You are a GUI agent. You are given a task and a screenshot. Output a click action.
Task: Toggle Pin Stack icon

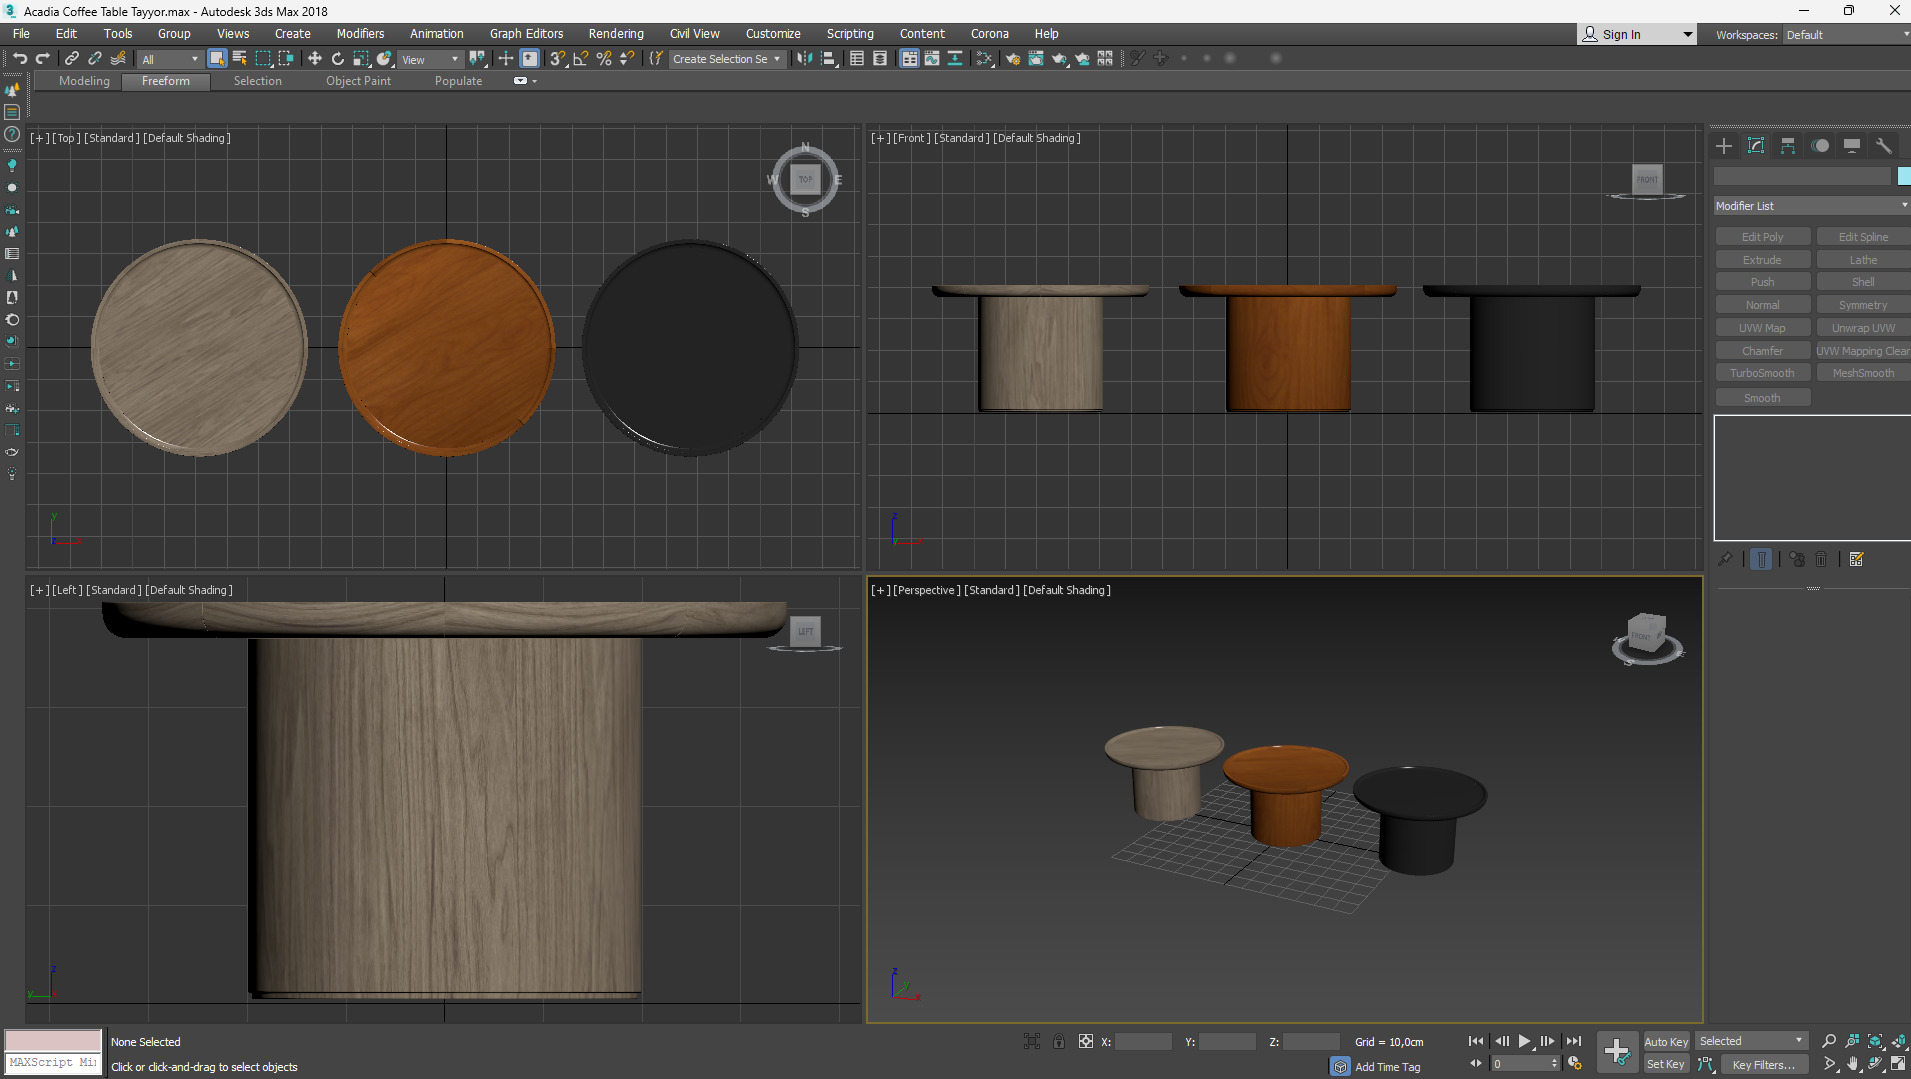(1725, 560)
